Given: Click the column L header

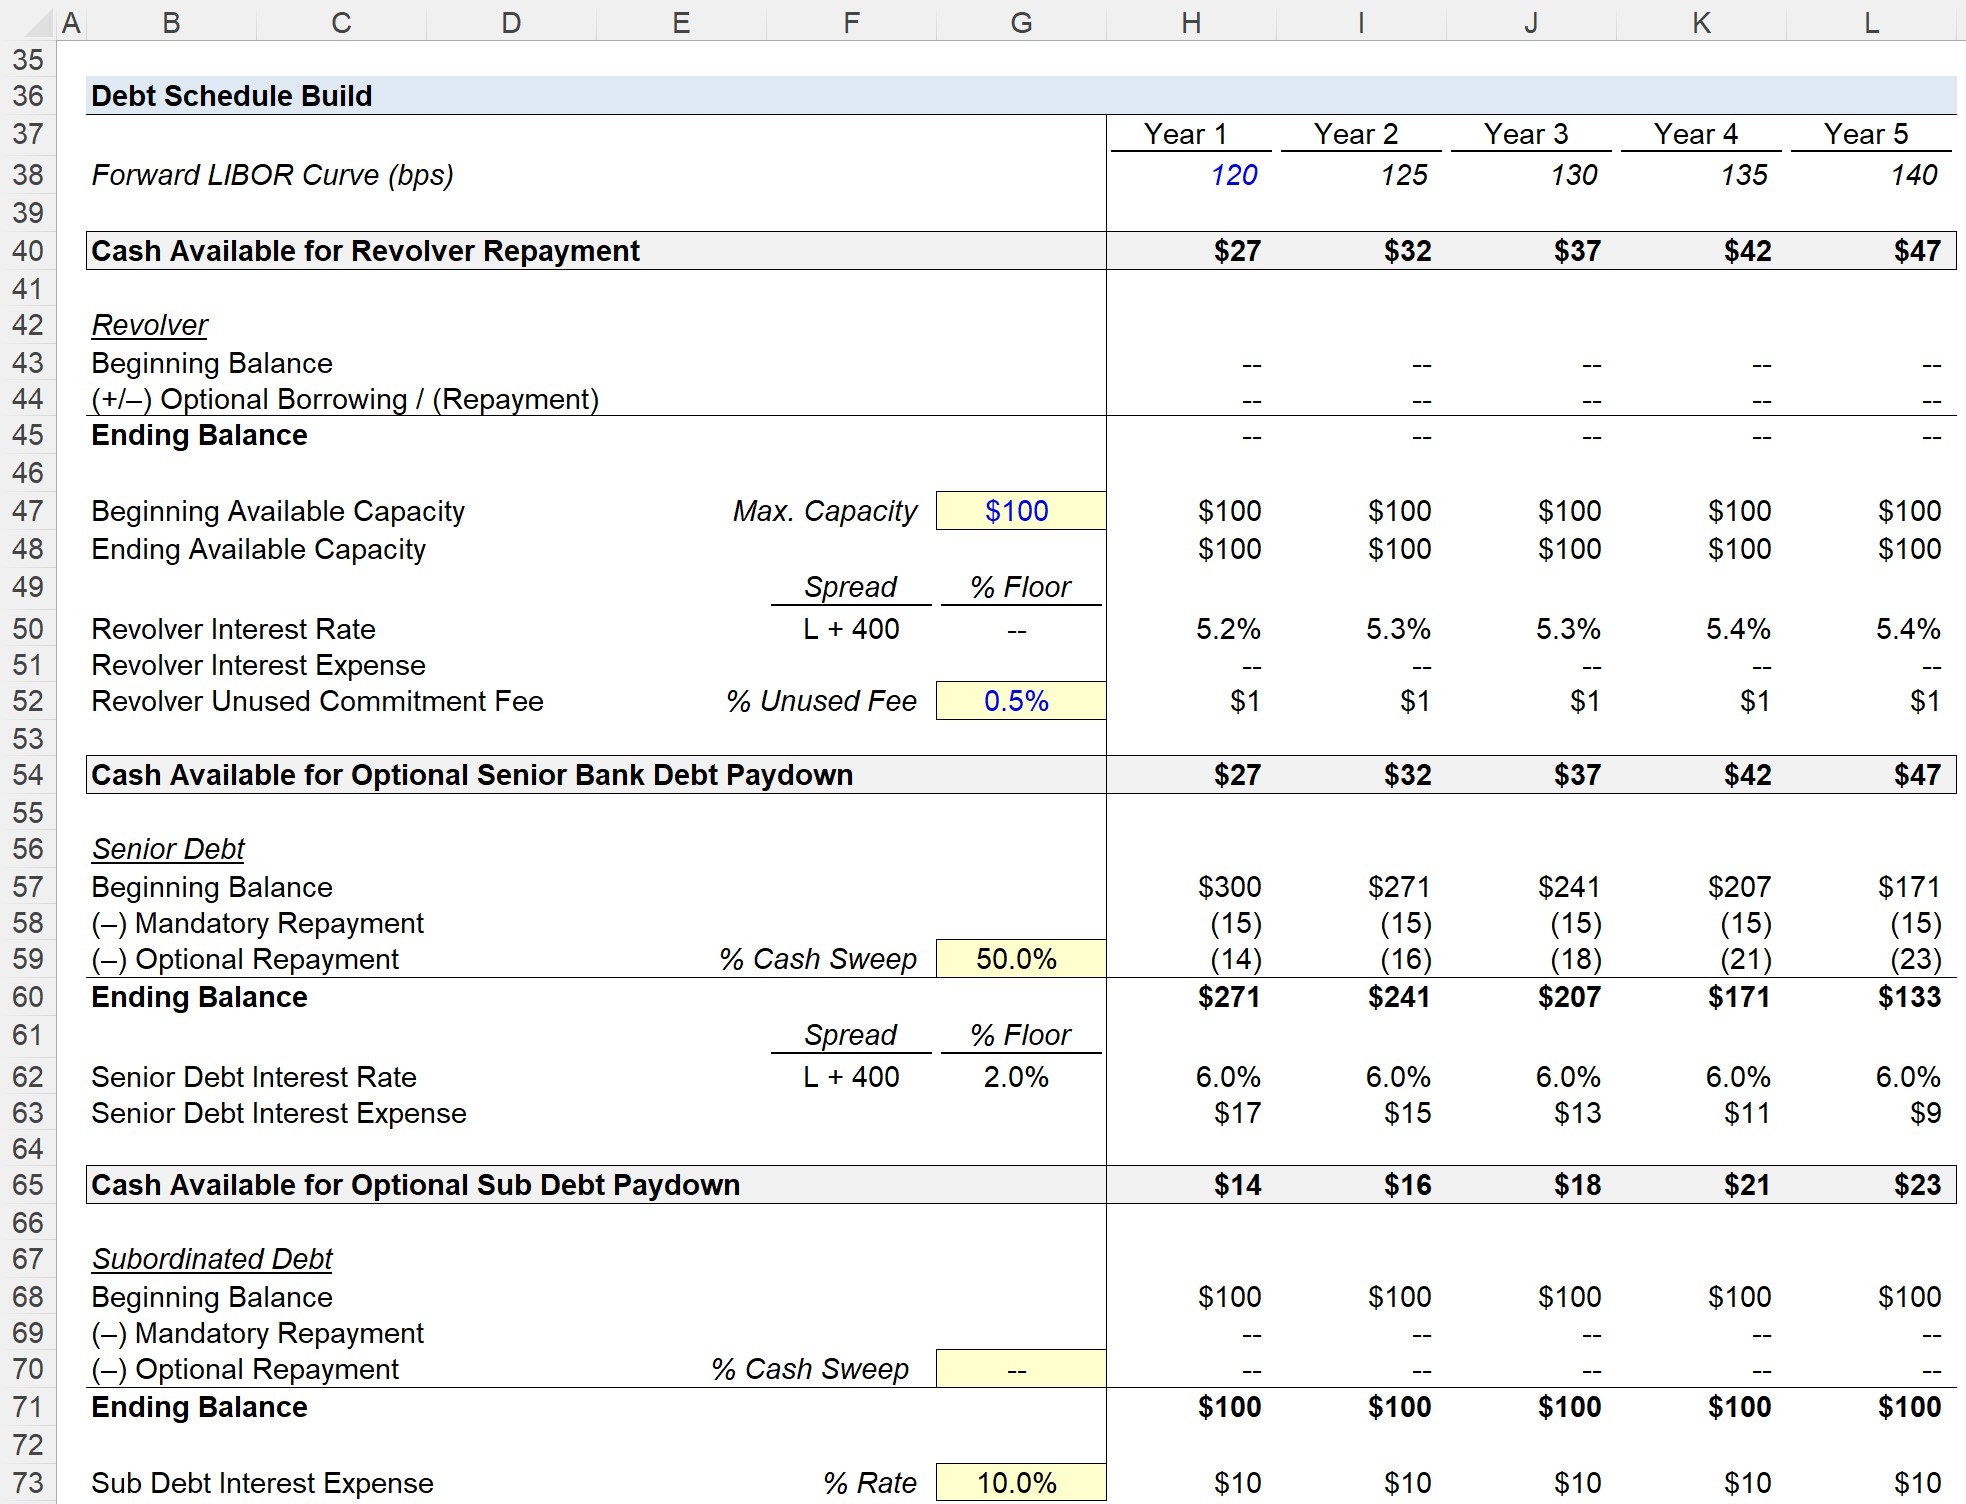Looking at the screenshot, I should pos(1871,22).
